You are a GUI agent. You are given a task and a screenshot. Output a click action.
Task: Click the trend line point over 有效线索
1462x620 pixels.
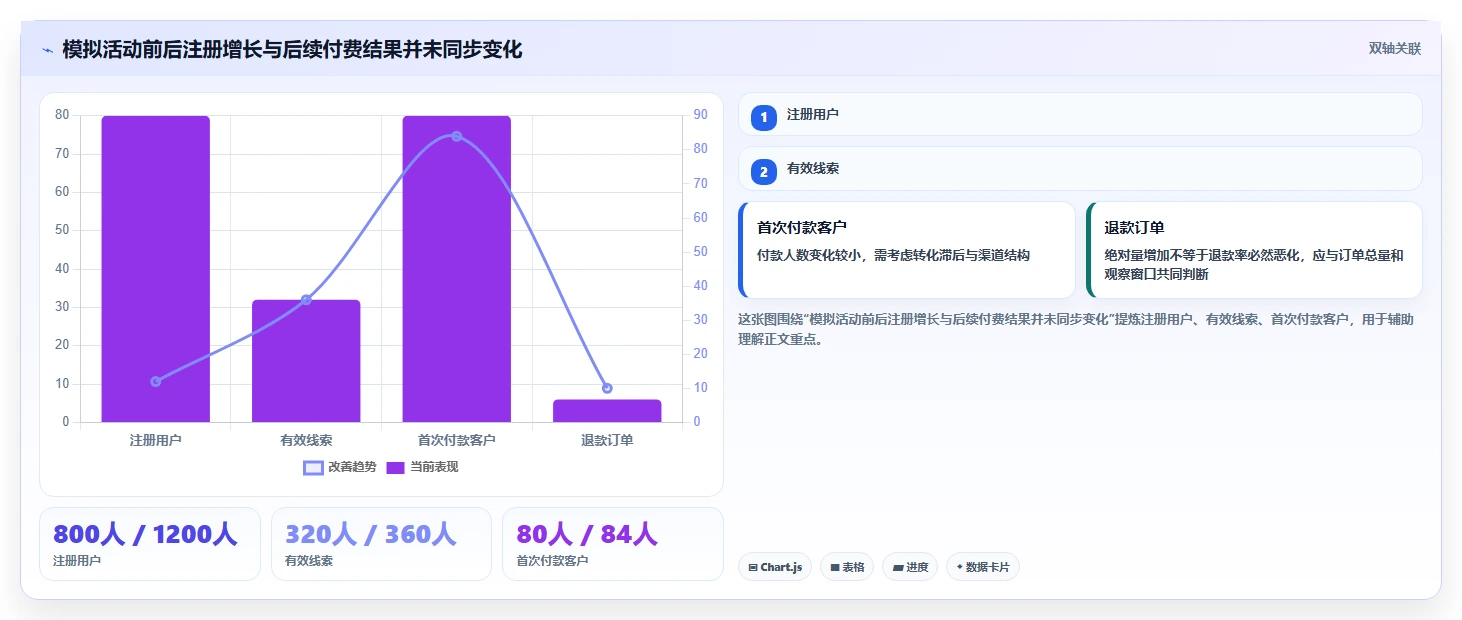[306, 300]
